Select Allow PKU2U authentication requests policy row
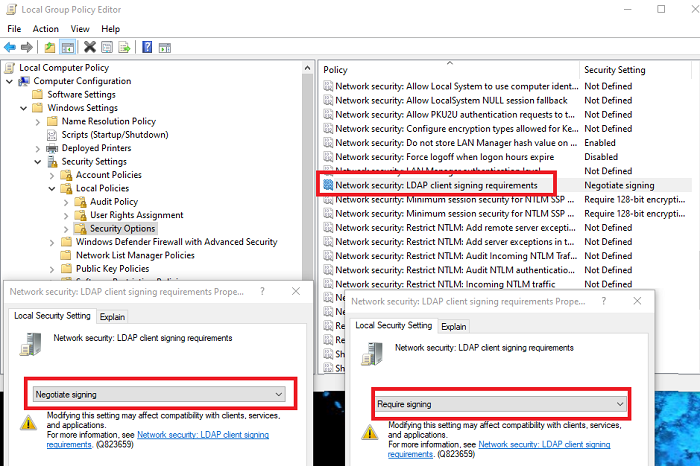 506,115
